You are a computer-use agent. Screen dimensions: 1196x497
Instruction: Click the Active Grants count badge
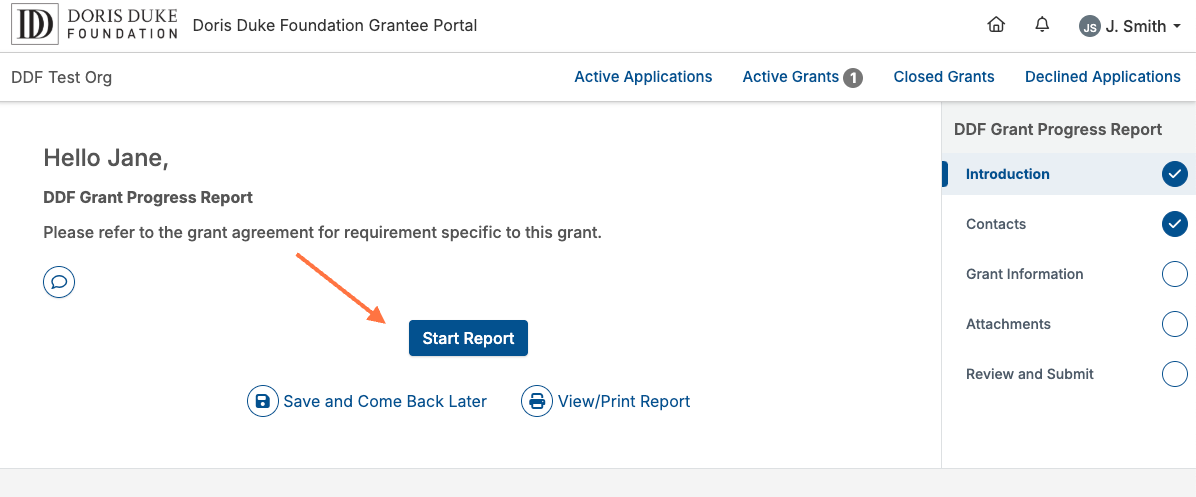click(x=853, y=78)
